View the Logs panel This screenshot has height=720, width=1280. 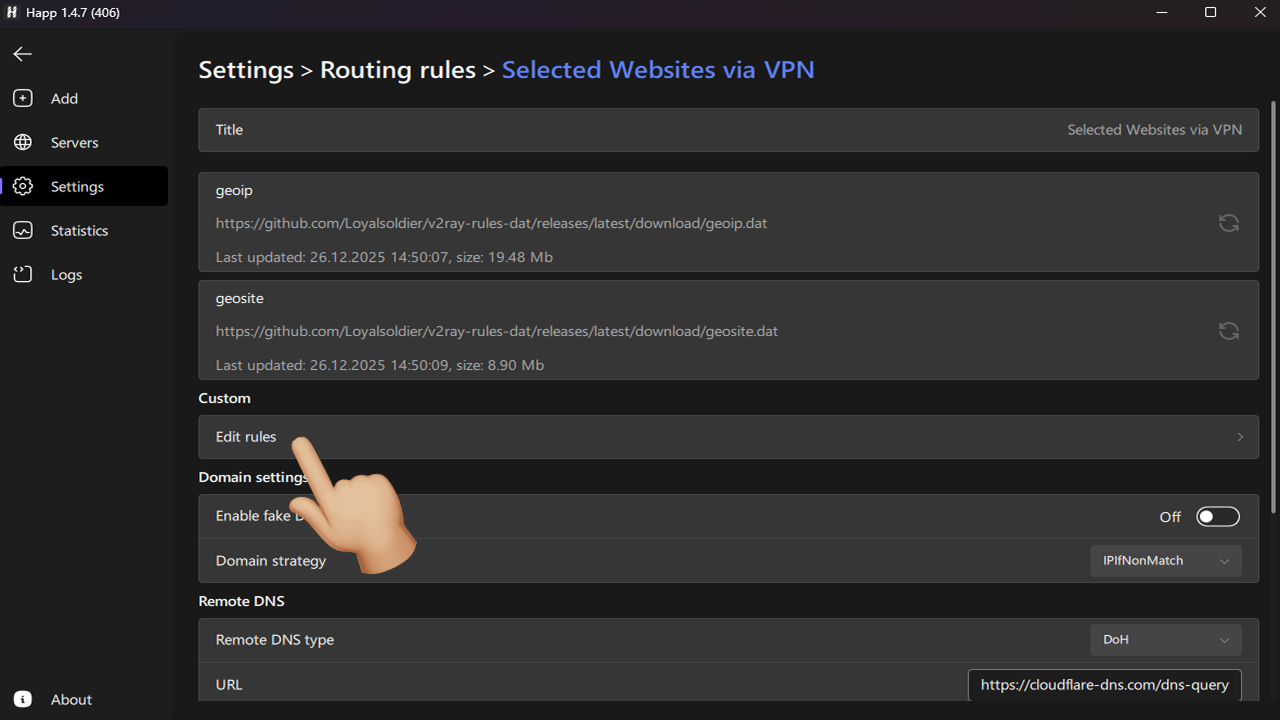point(66,274)
